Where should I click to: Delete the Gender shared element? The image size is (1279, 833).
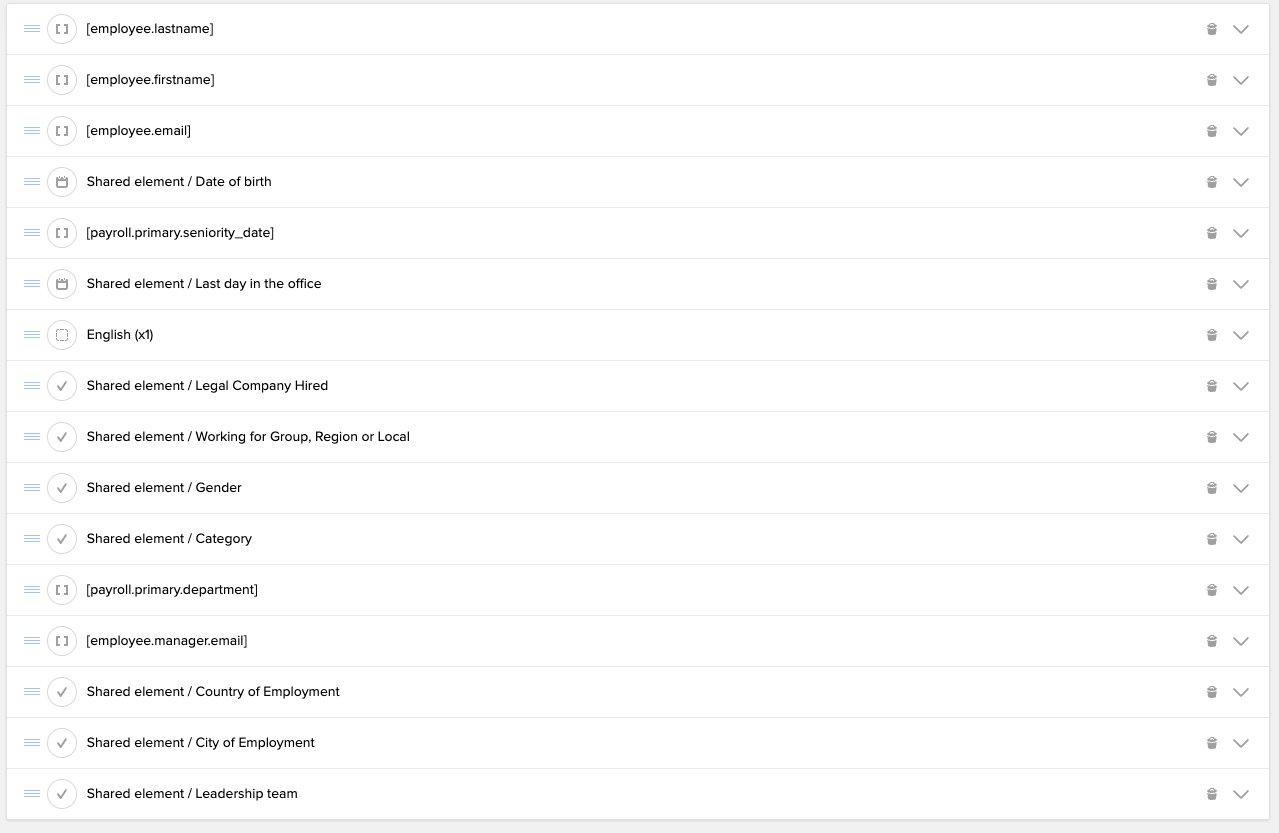tap(1211, 488)
